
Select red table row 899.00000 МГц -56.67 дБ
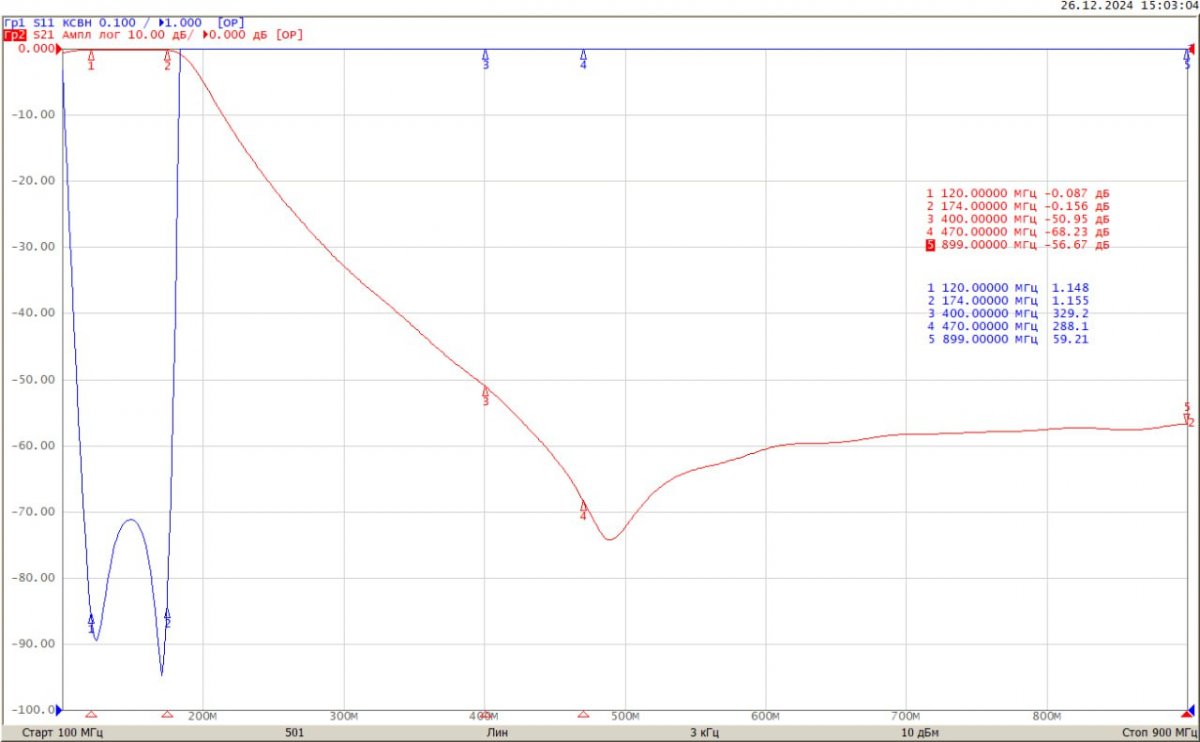(1018, 245)
